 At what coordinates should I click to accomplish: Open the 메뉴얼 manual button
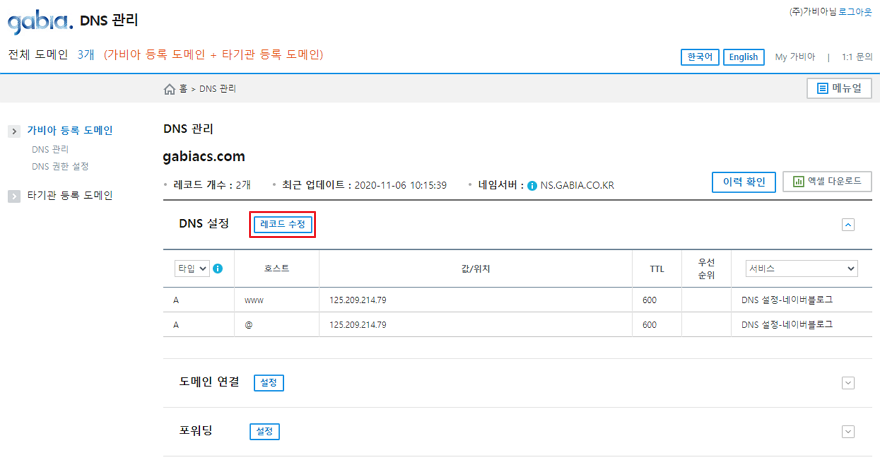(839, 89)
